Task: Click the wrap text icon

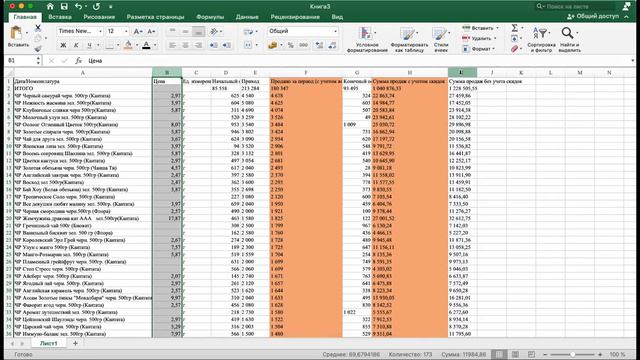Action: click(x=248, y=31)
